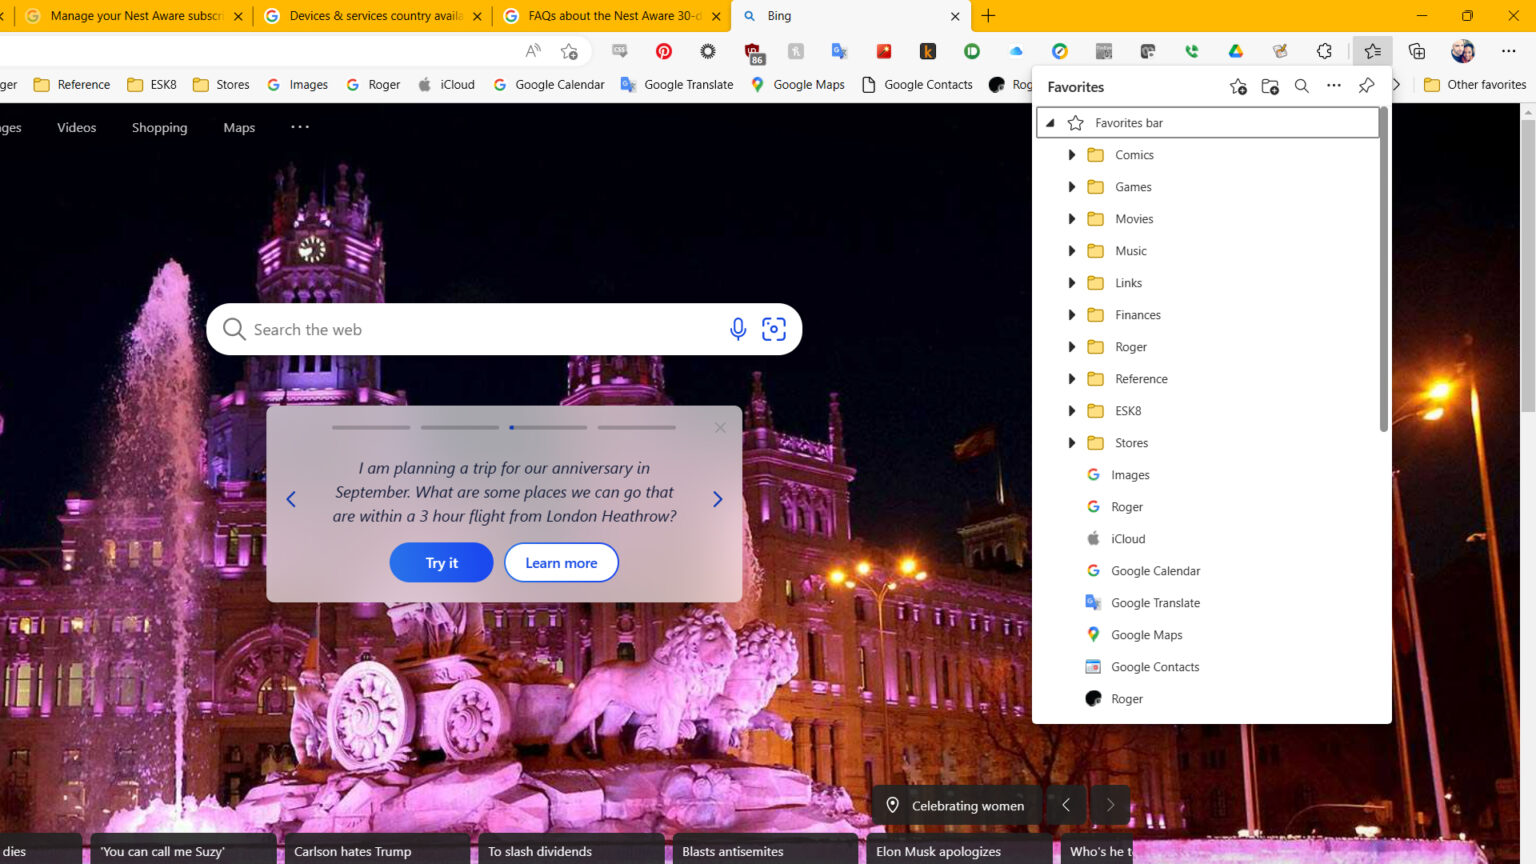The image size is (1536, 864).
Task: Open the Google Translate extension
Action: tap(839, 51)
